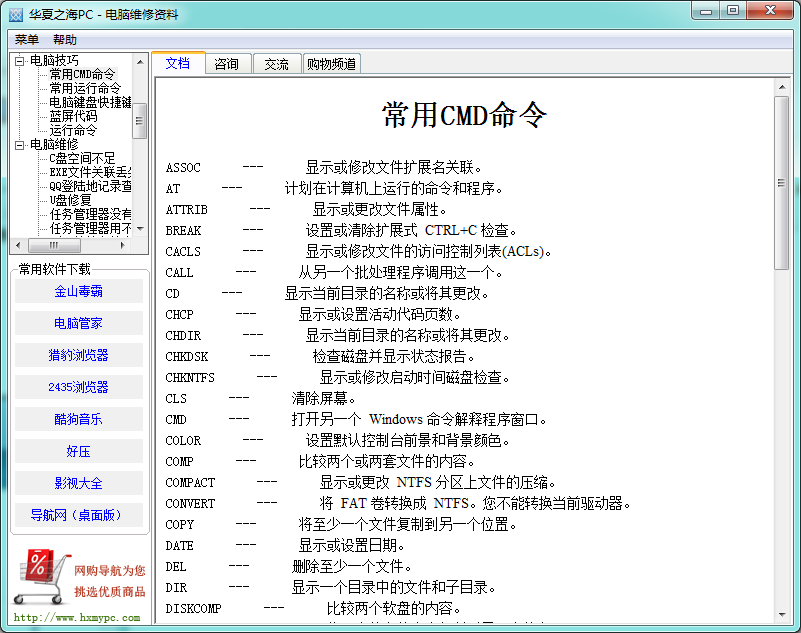Click document scroll up arrow
801x633 pixels.
click(x=782, y=88)
